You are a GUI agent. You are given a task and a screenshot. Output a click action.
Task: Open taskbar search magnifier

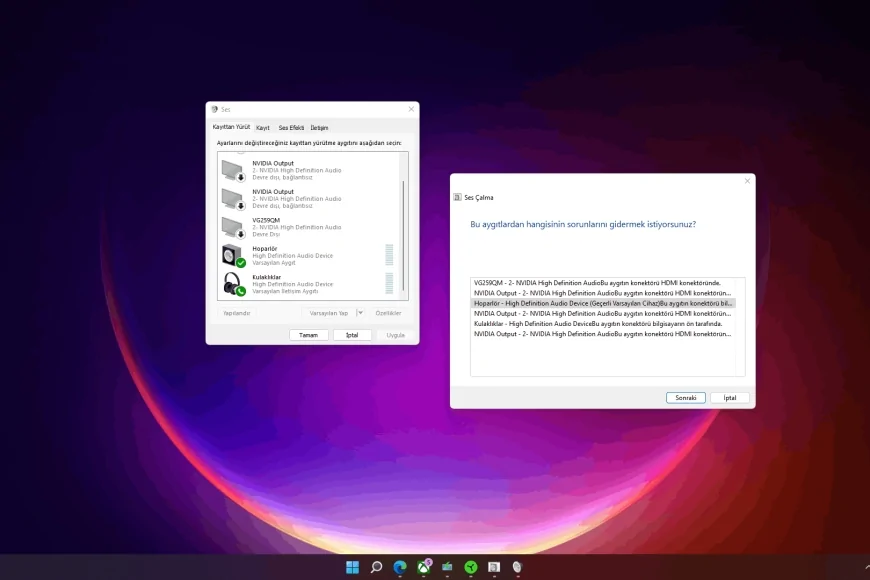376,567
